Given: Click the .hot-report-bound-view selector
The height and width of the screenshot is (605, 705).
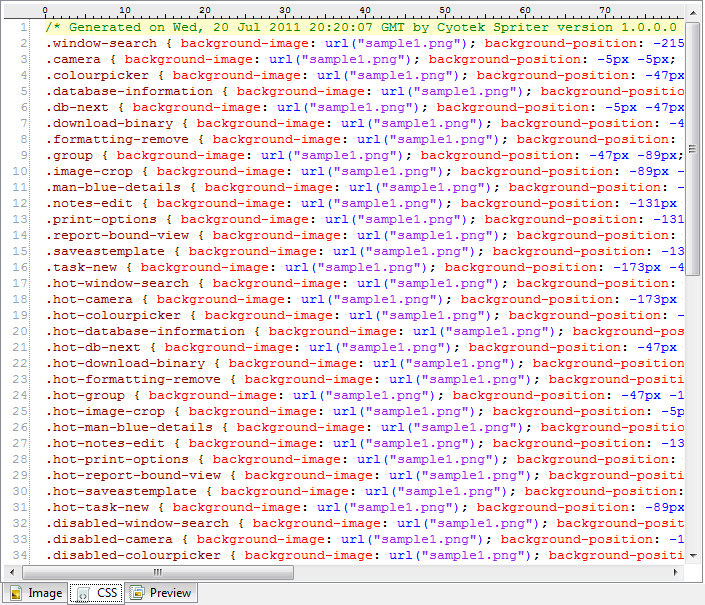Looking at the screenshot, I should (x=133, y=476).
